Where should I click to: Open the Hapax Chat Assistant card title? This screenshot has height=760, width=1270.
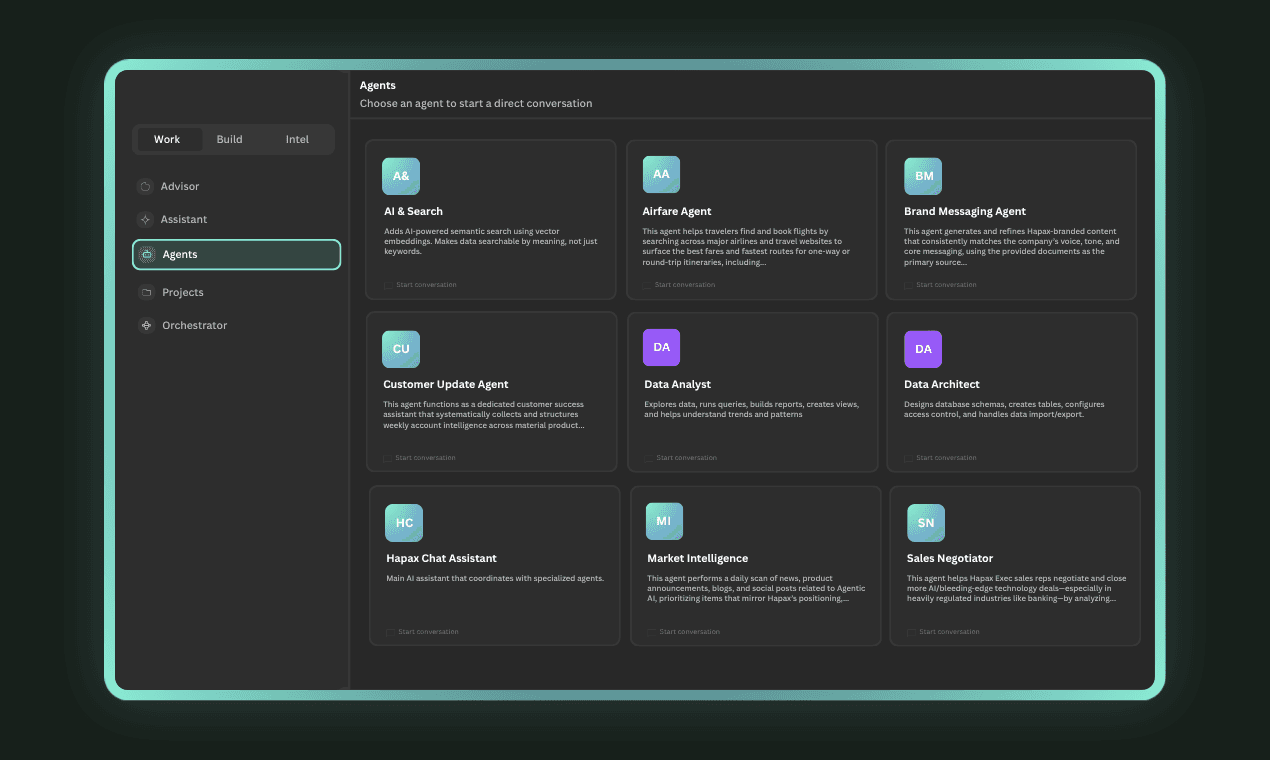click(441, 558)
